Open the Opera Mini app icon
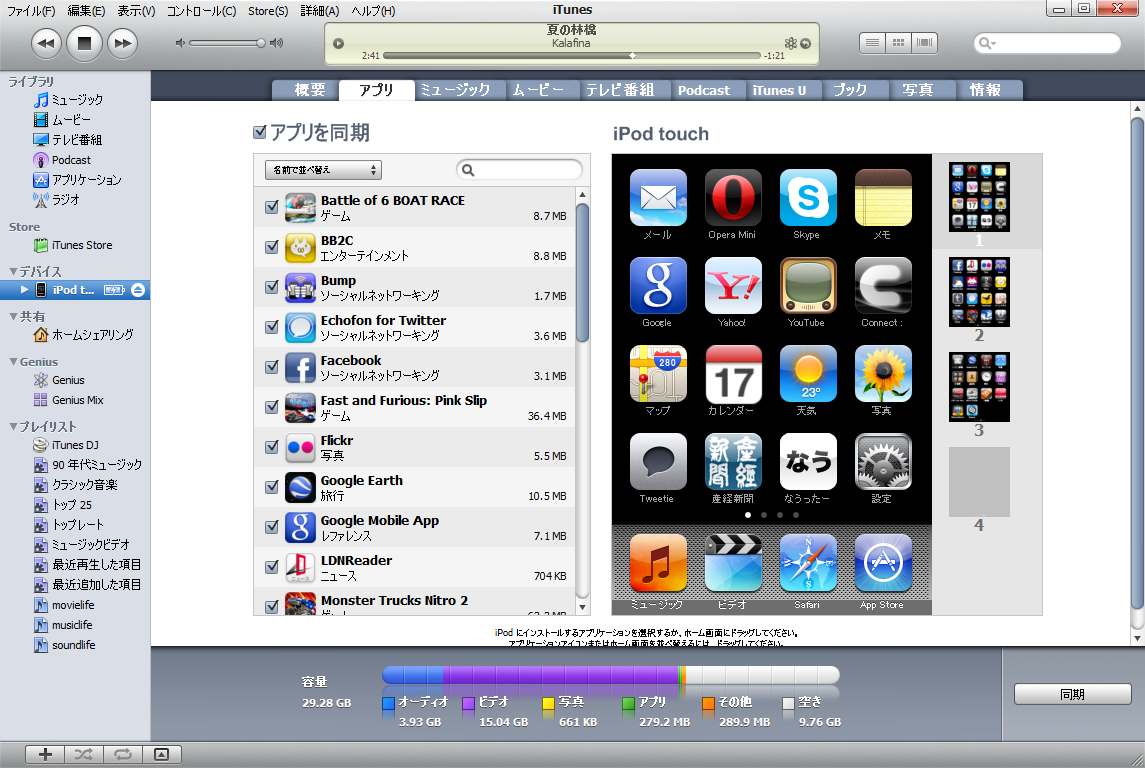The height and width of the screenshot is (768, 1145). pyautogui.click(x=733, y=198)
